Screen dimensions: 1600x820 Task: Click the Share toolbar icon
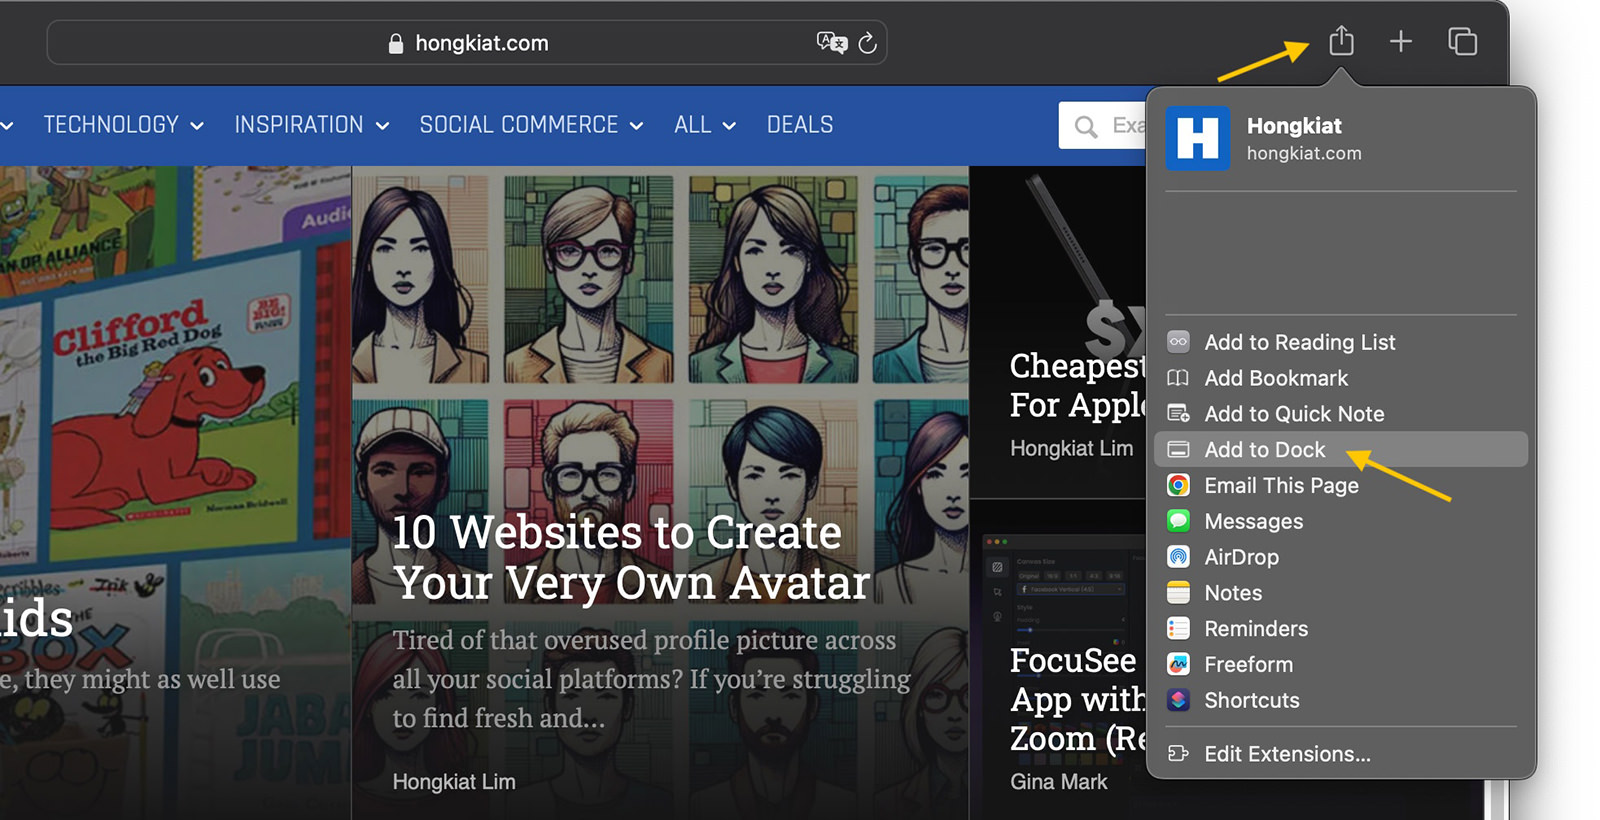pos(1341,41)
